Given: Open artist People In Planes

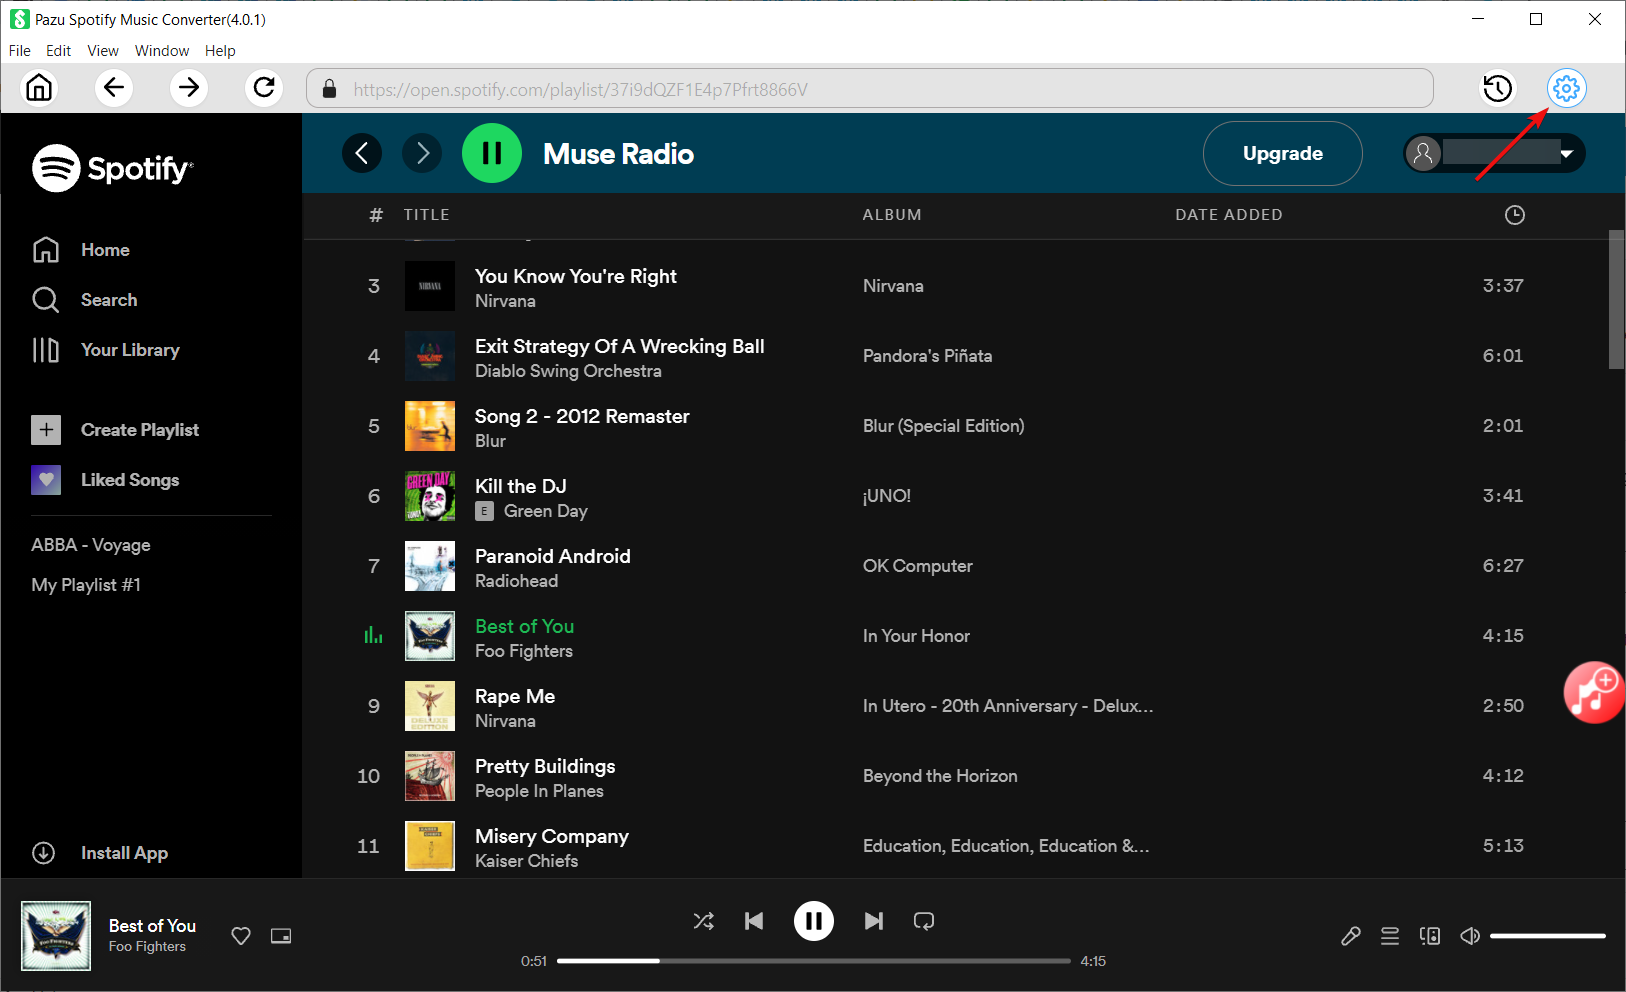Looking at the screenshot, I should click(539, 791).
